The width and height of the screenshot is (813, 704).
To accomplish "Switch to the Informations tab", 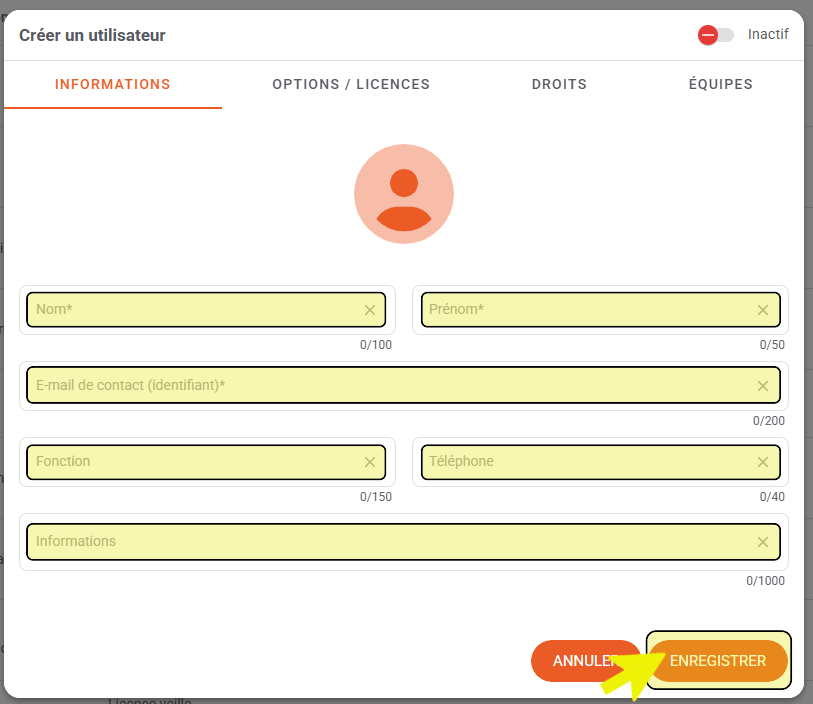I will (x=113, y=84).
